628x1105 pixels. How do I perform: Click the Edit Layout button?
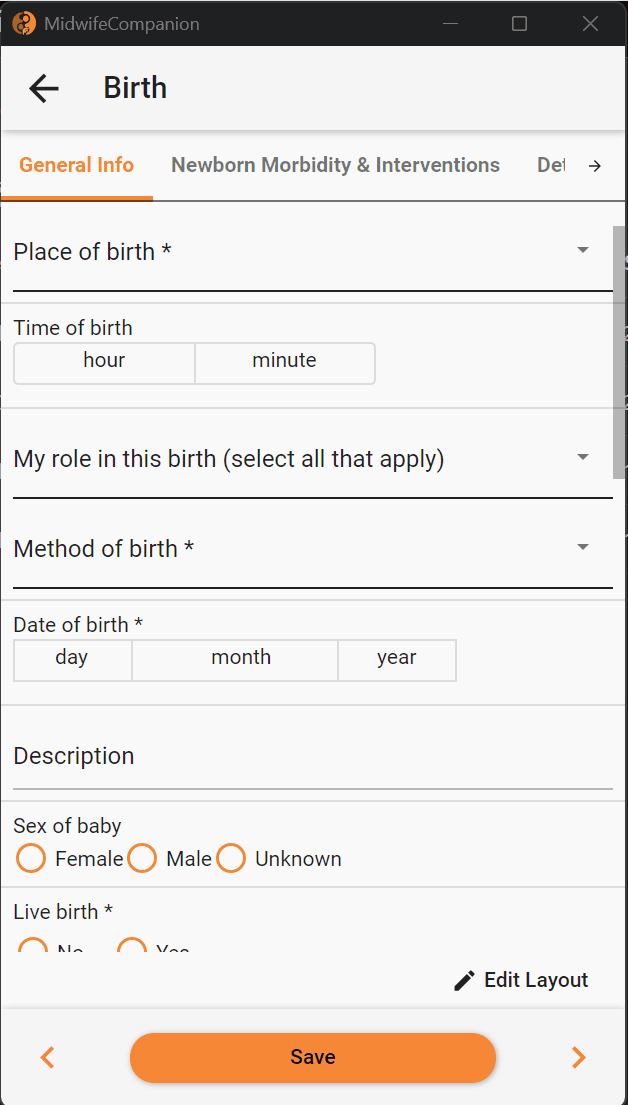coord(520,980)
